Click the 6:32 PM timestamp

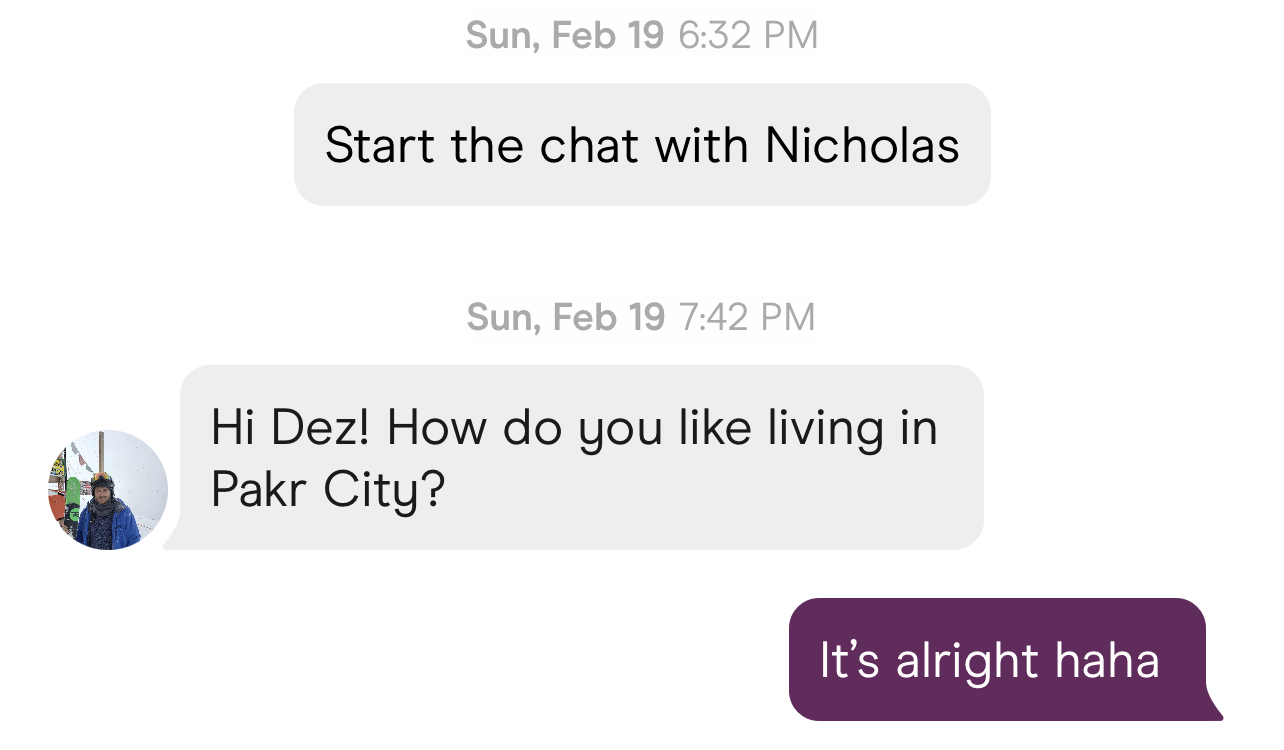(x=748, y=36)
